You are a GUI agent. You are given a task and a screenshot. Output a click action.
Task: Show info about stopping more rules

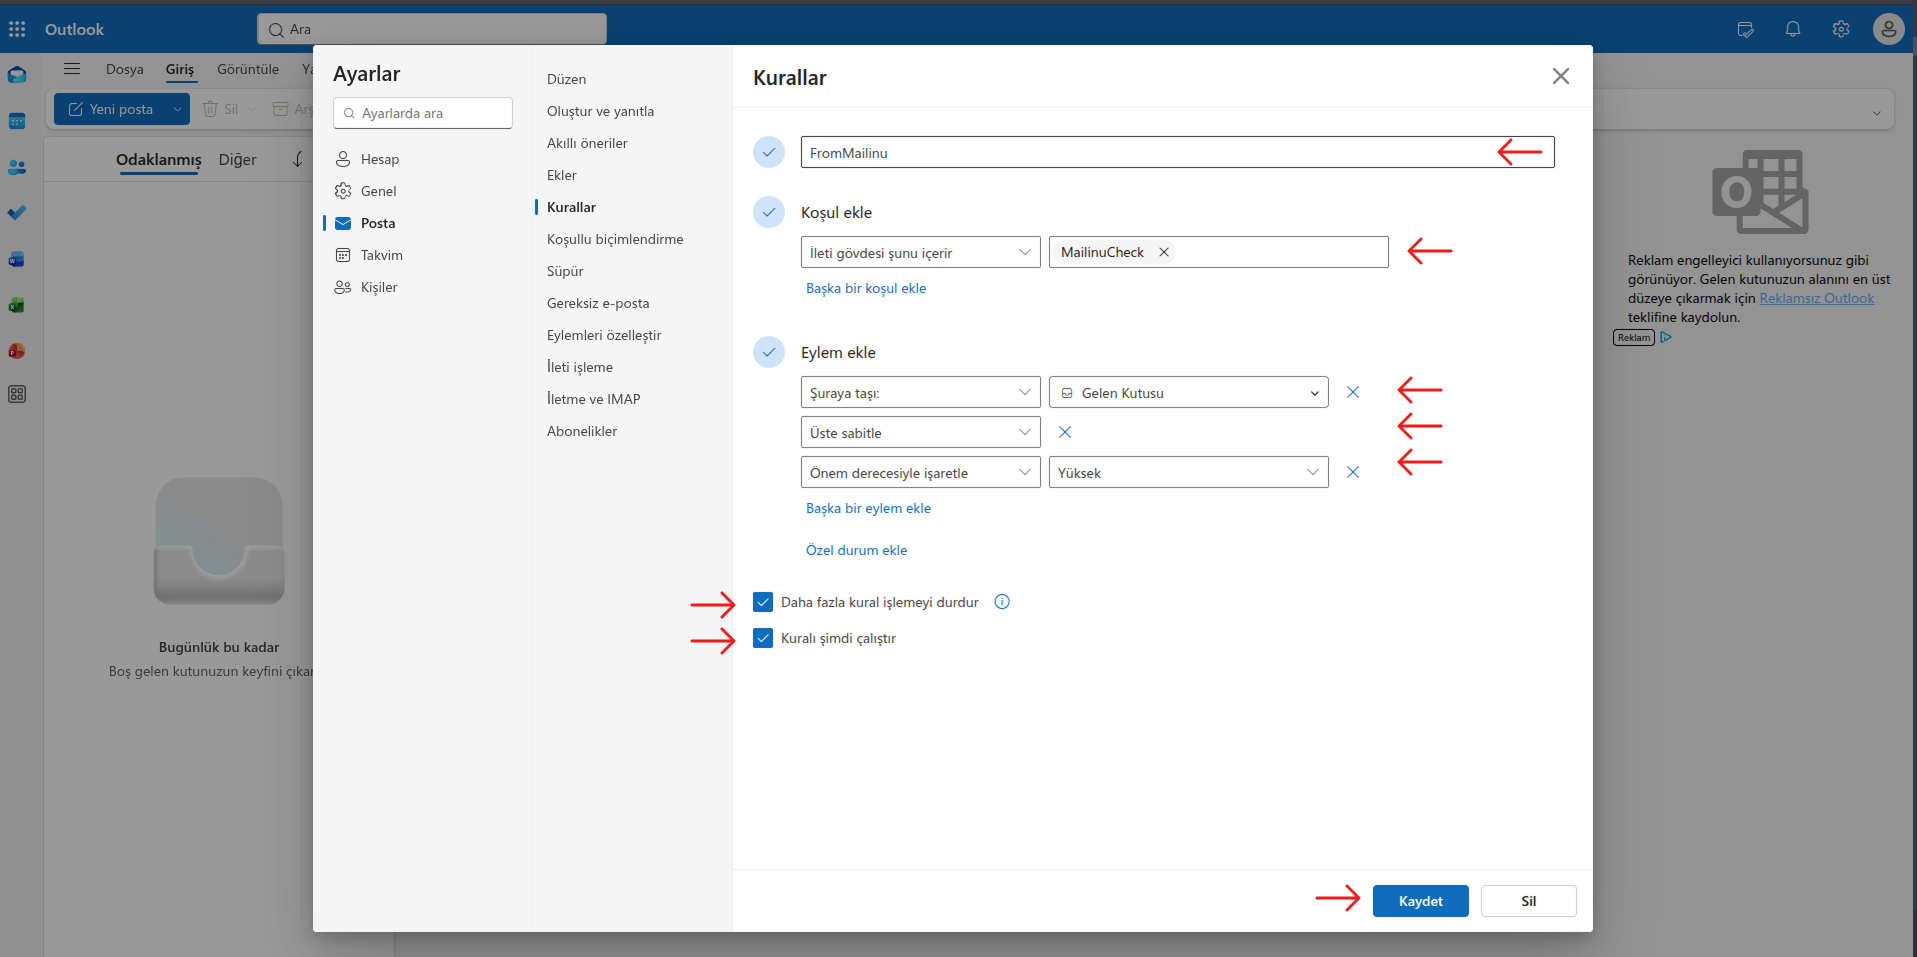[1002, 601]
